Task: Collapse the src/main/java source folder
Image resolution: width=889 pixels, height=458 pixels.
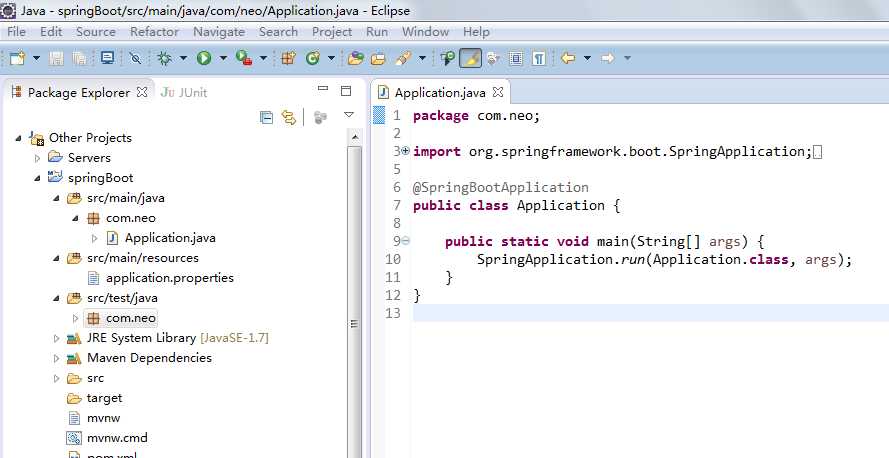Action: point(56,198)
